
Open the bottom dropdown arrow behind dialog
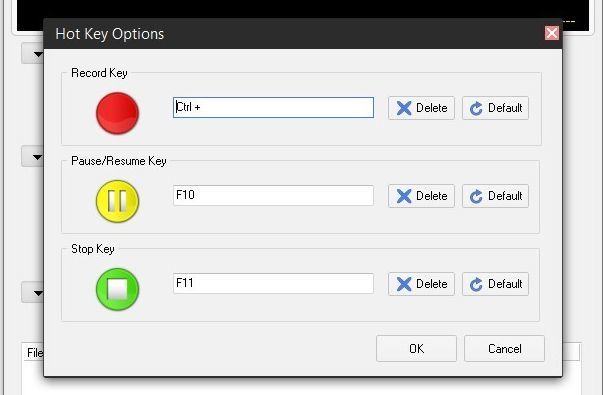coord(34,293)
